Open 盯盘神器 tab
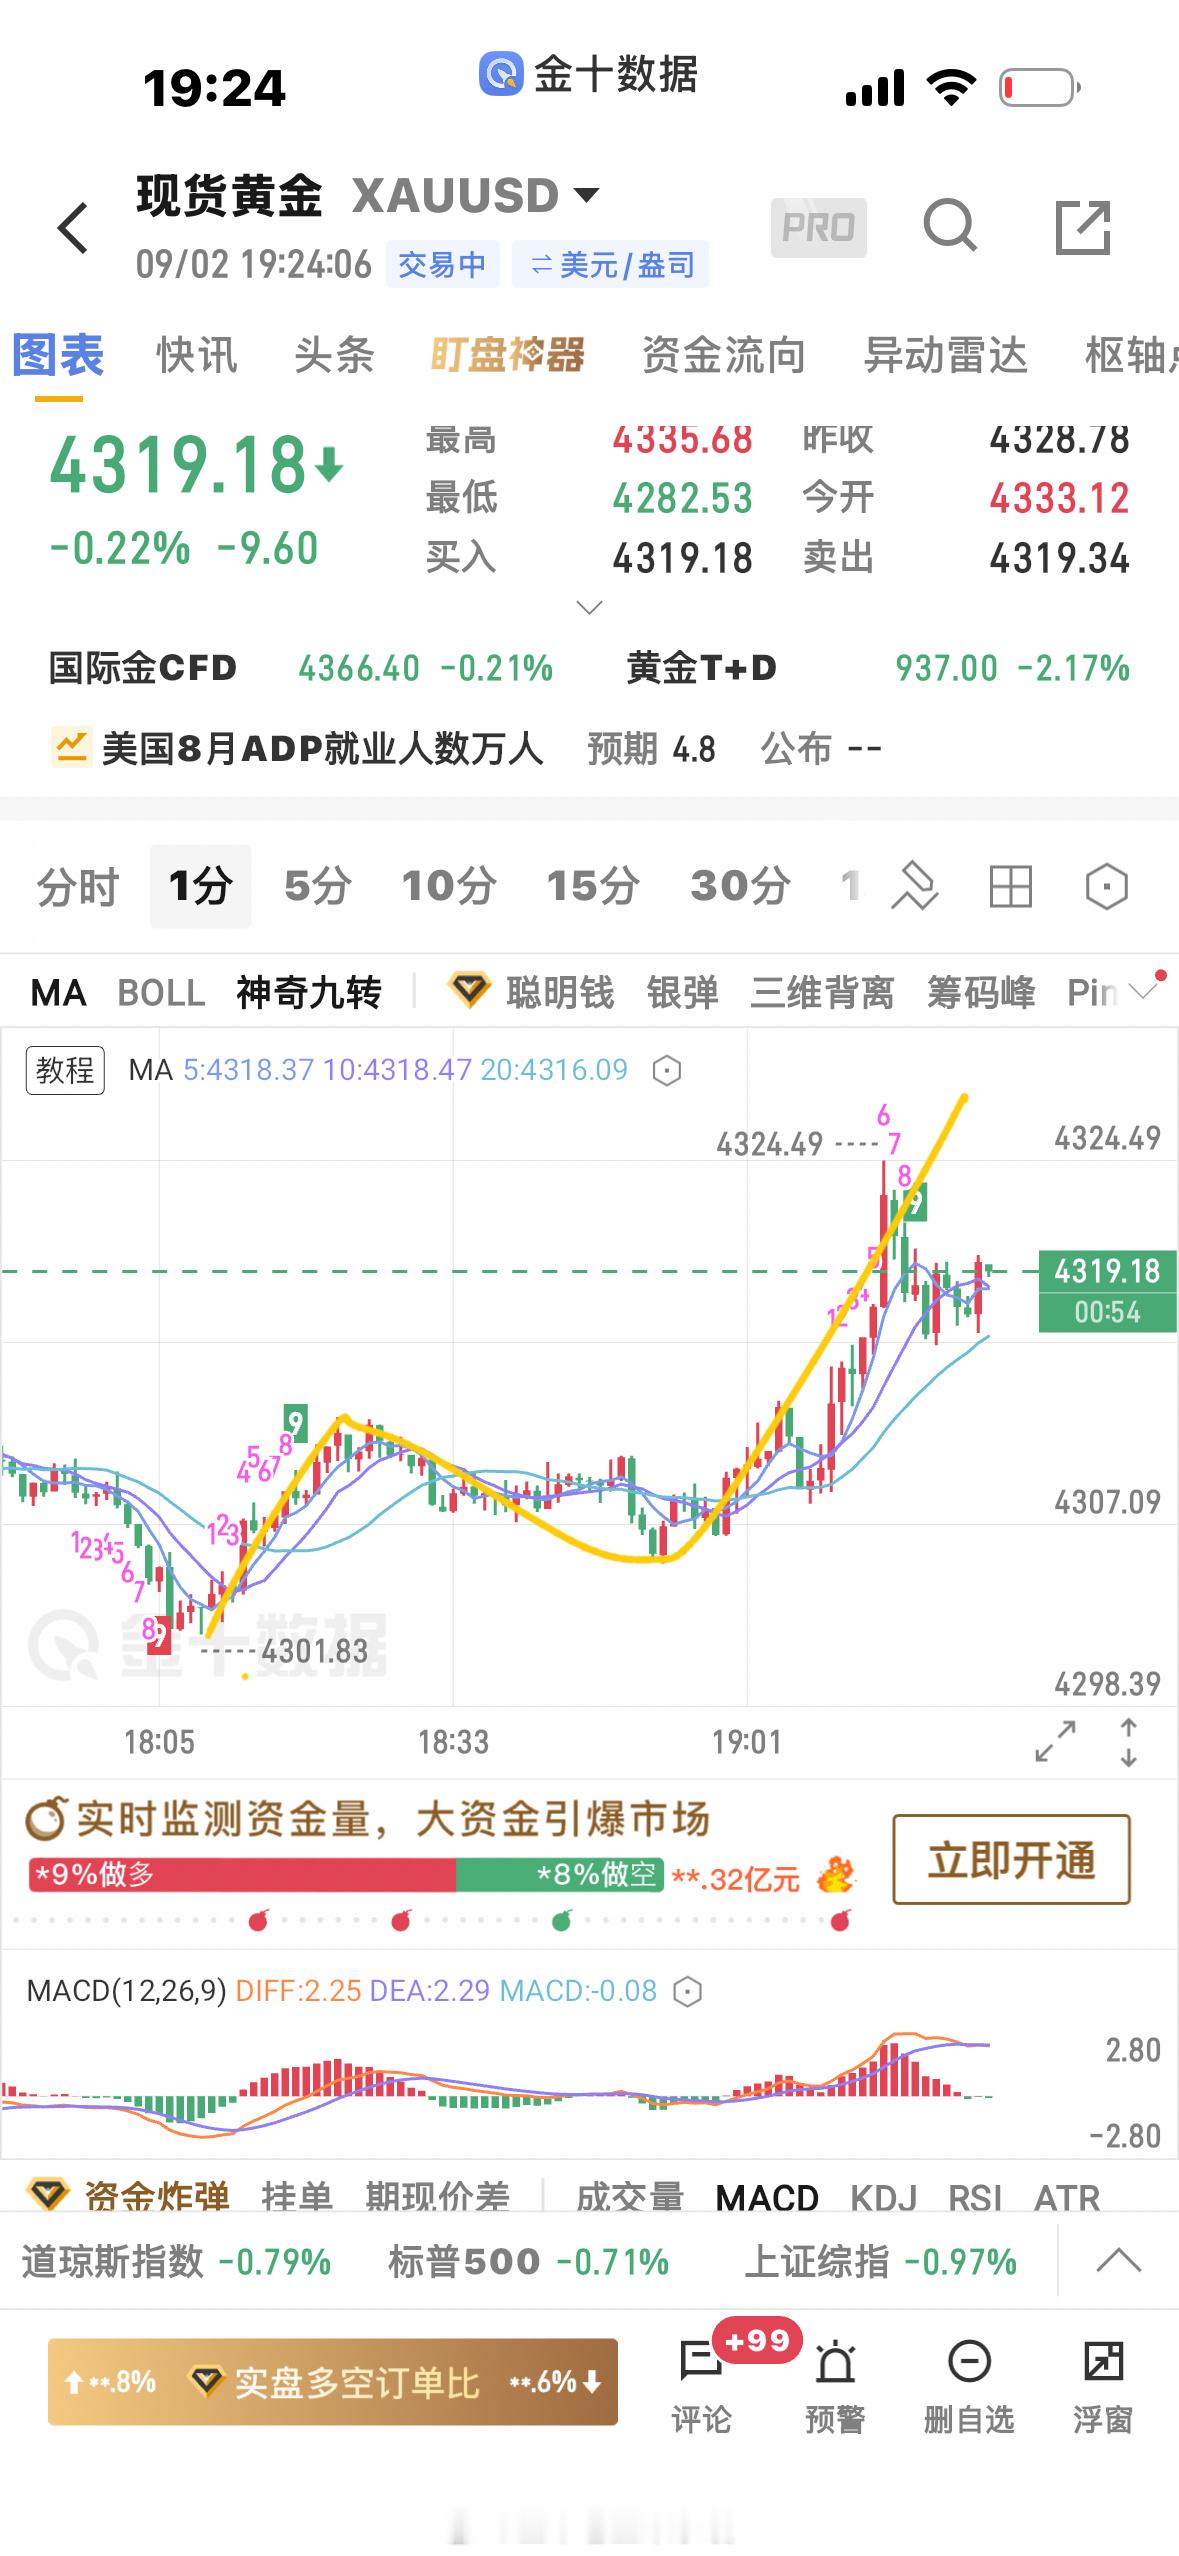The width and height of the screenshot is (1179, 2556). (508, 355)
